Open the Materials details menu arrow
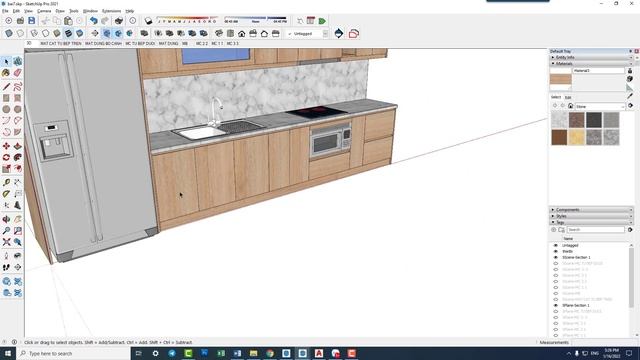Viewport: 640px width, 360px height. coord(630,106)
